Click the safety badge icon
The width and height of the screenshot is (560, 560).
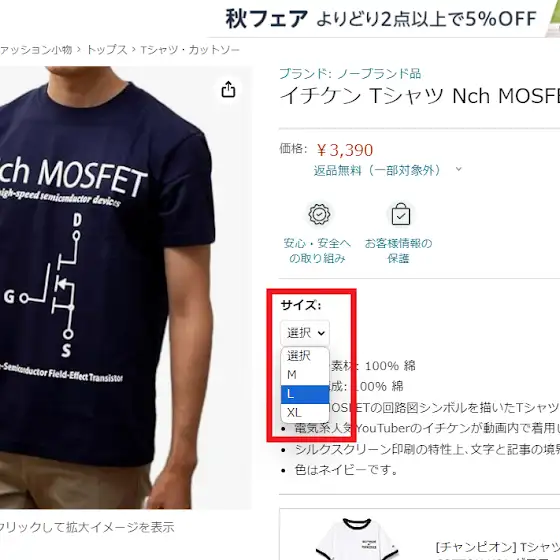tap(319, 214)
